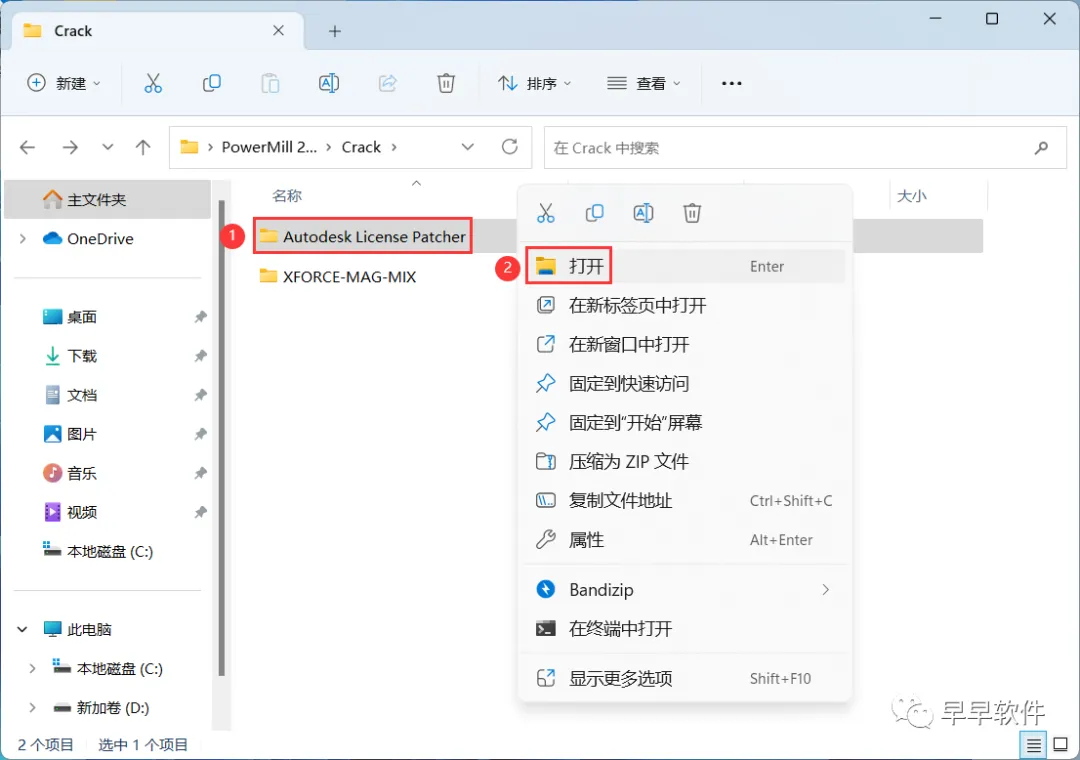Click the Delete trash icon in the toolbar
1080x760 pixels.
446,83
